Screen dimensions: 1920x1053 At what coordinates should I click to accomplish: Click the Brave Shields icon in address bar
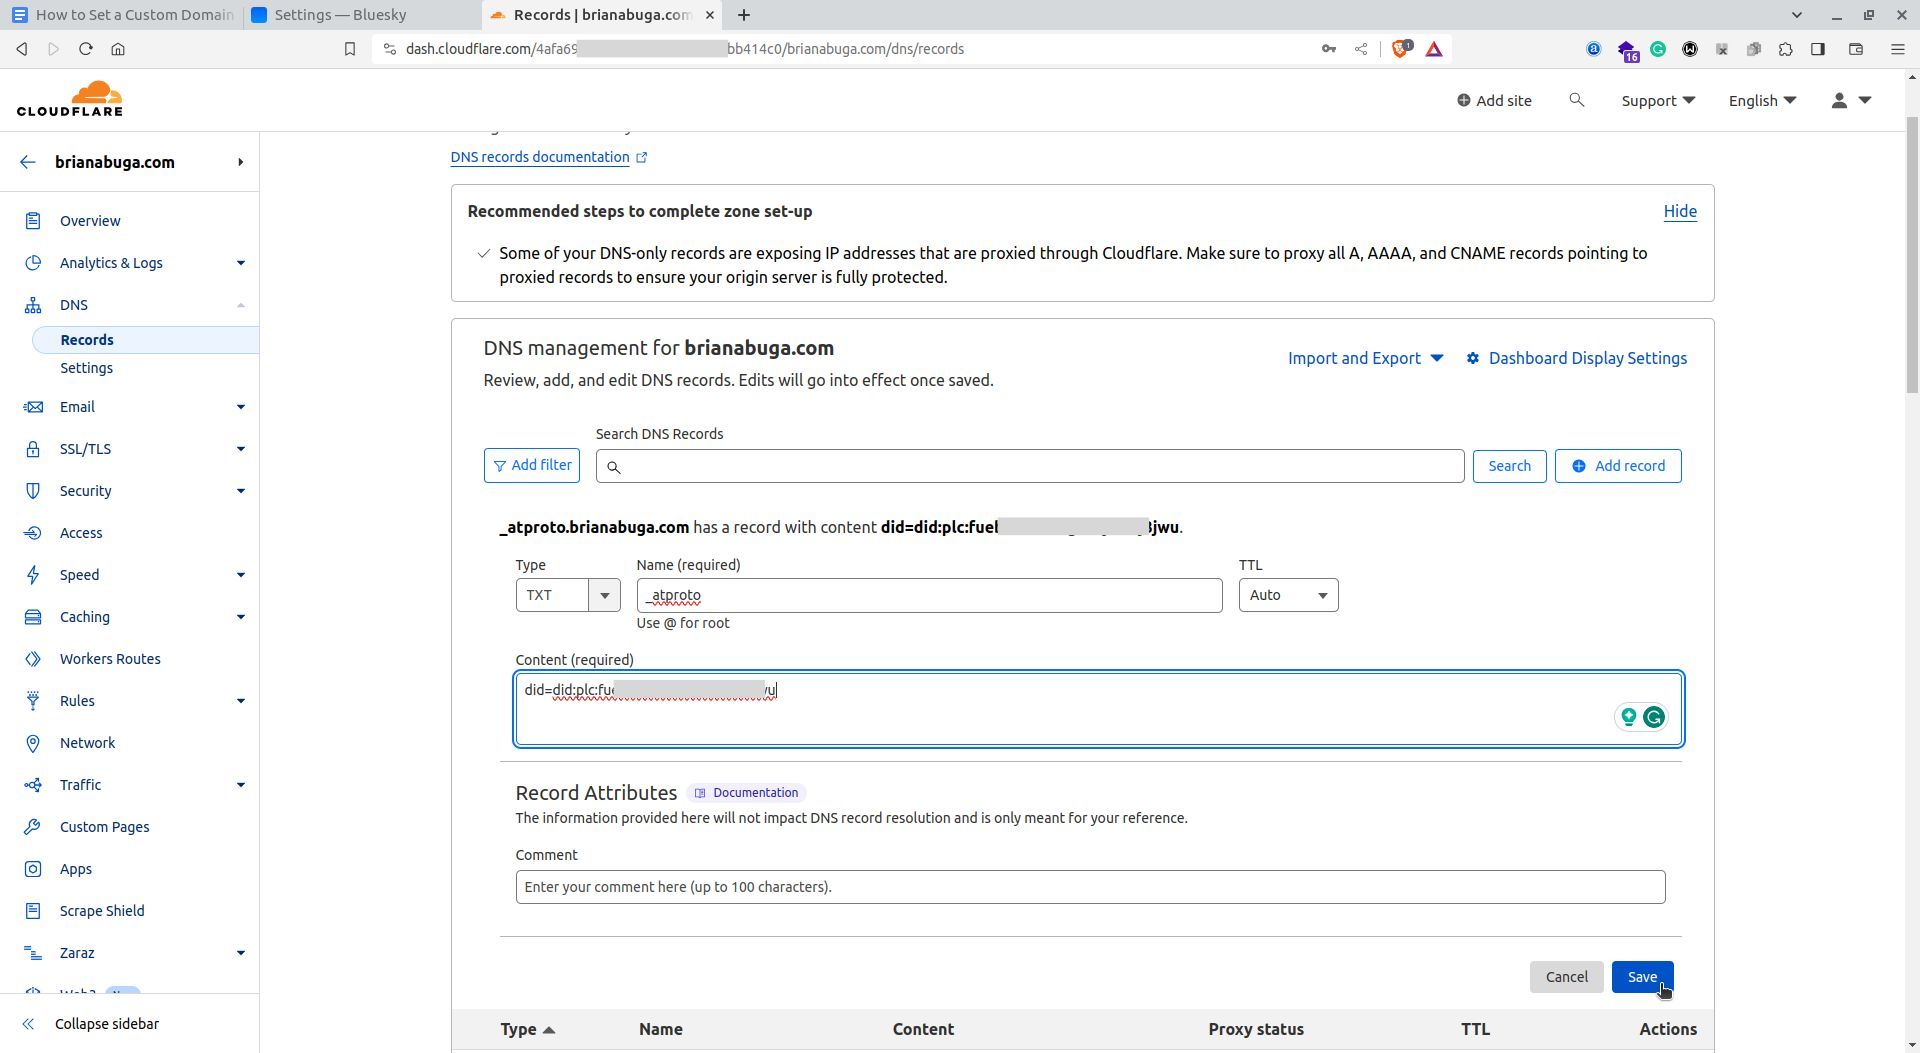[1399, 48]
